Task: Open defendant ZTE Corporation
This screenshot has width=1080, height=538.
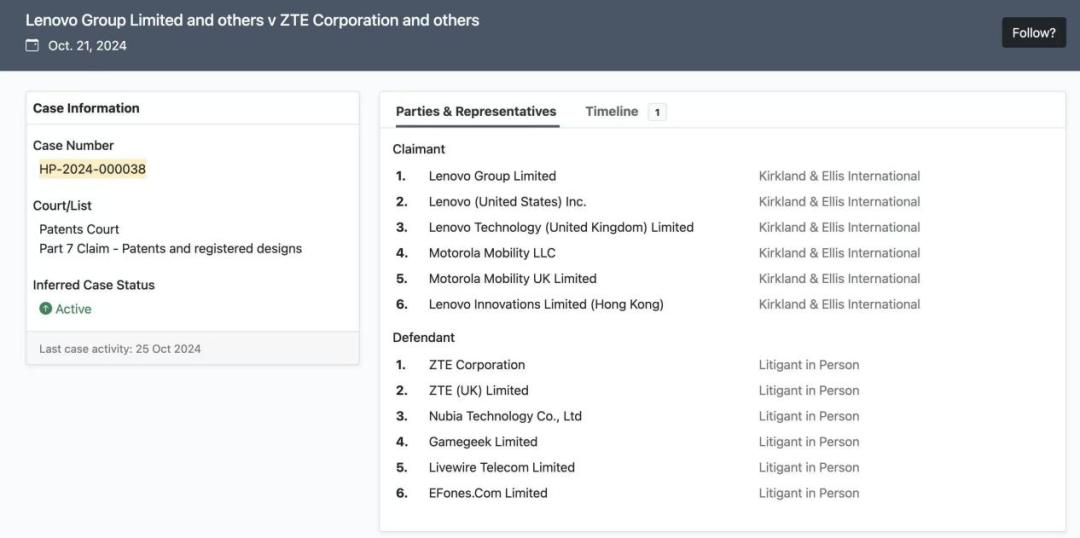Action: (x=477, y=365)
